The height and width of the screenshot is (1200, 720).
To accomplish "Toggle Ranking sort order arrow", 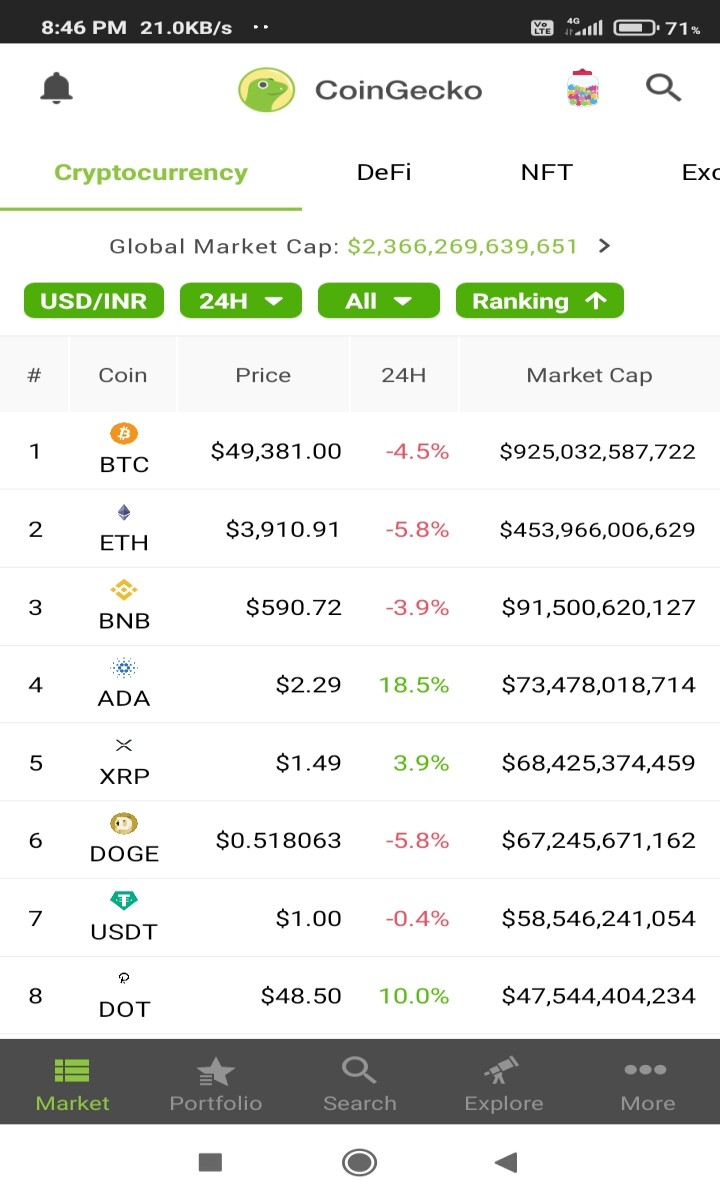I will pyautogui.click(x=597, y=301).
